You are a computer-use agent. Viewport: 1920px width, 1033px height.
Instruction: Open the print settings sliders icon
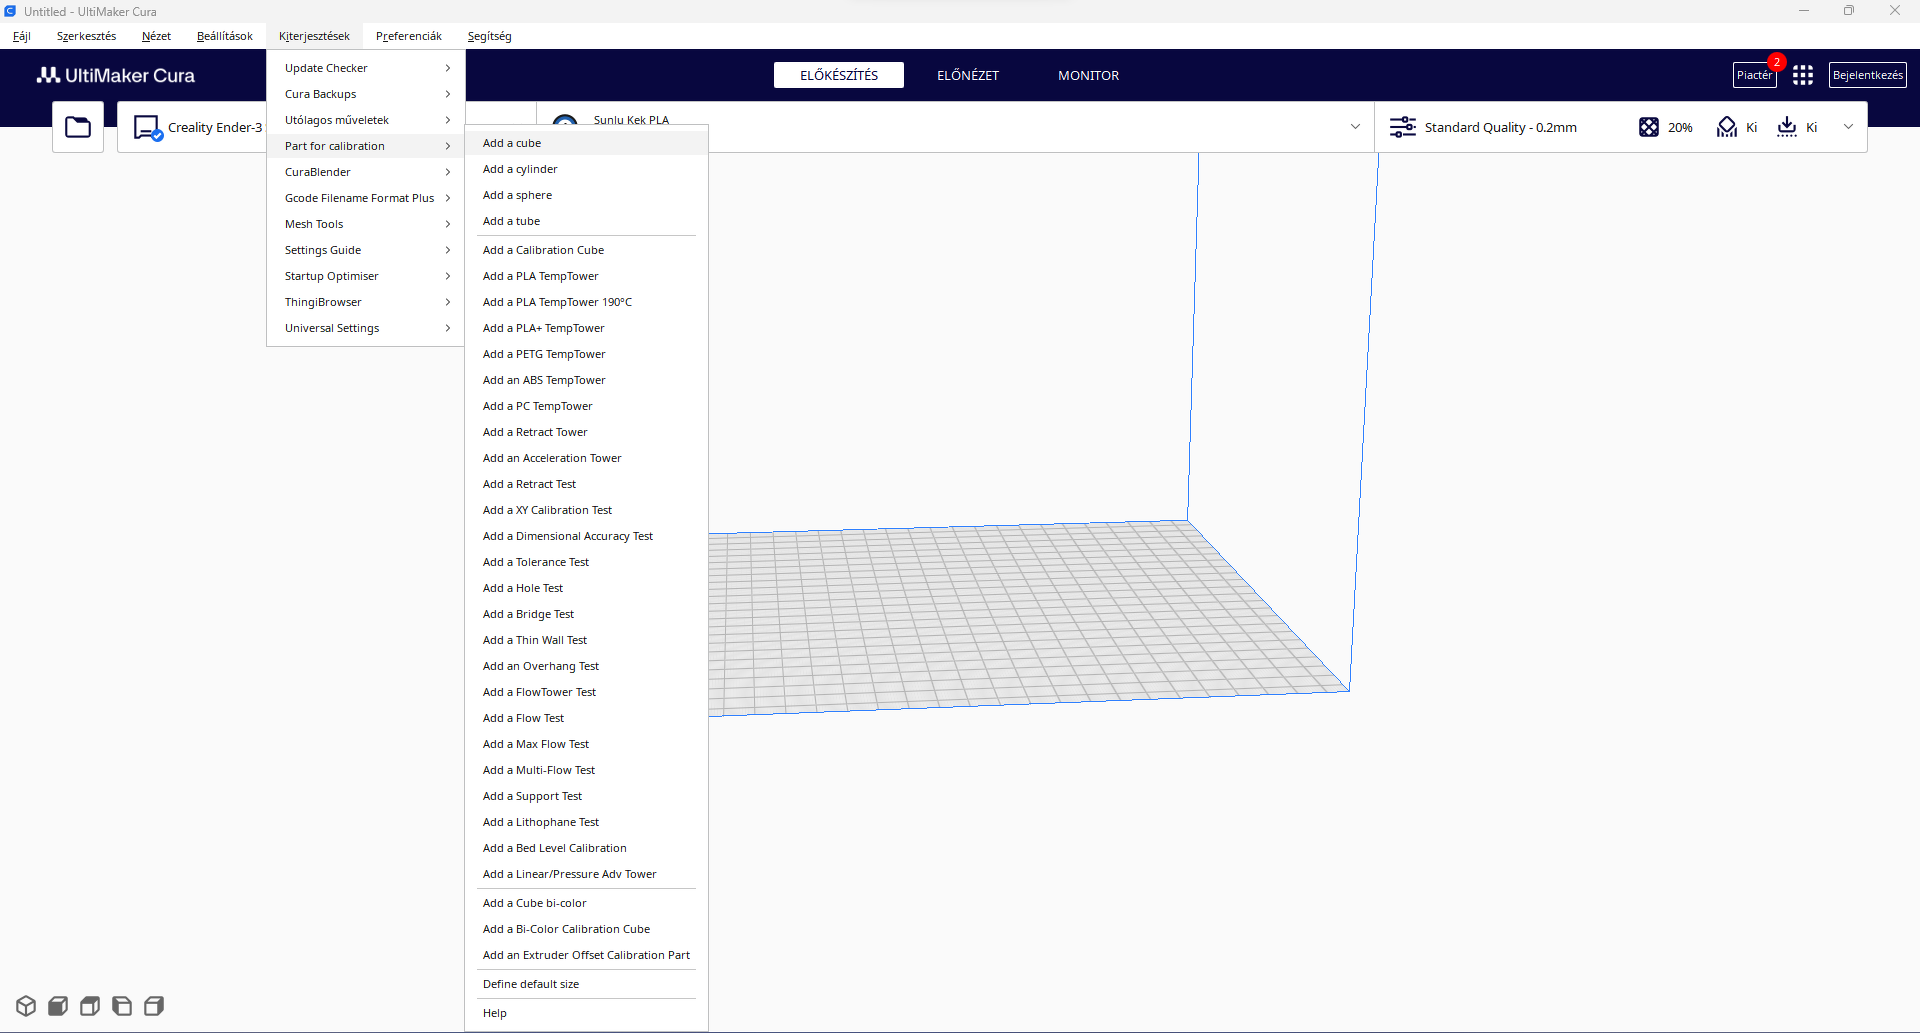click(x=1403, y=127)
